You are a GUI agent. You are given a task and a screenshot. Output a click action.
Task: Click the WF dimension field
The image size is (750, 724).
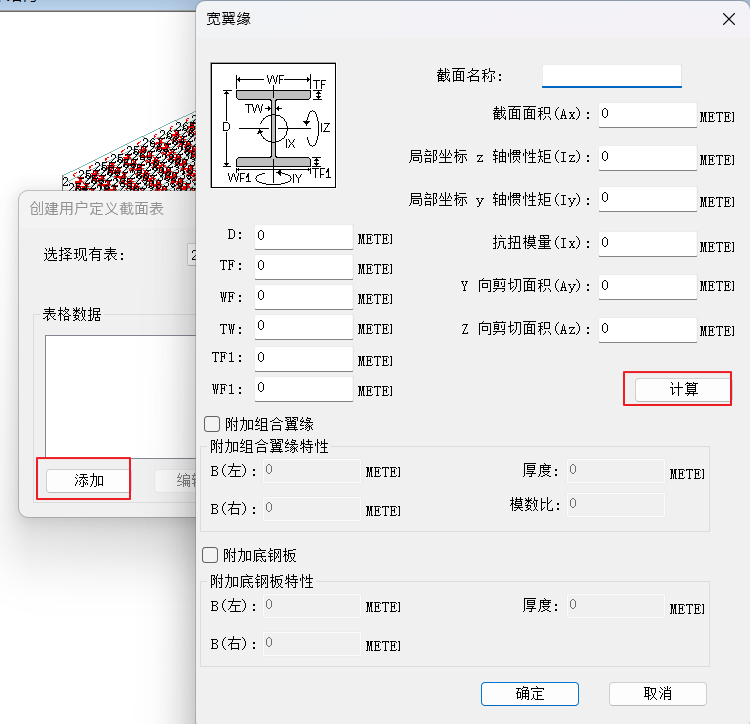[304, 297]
